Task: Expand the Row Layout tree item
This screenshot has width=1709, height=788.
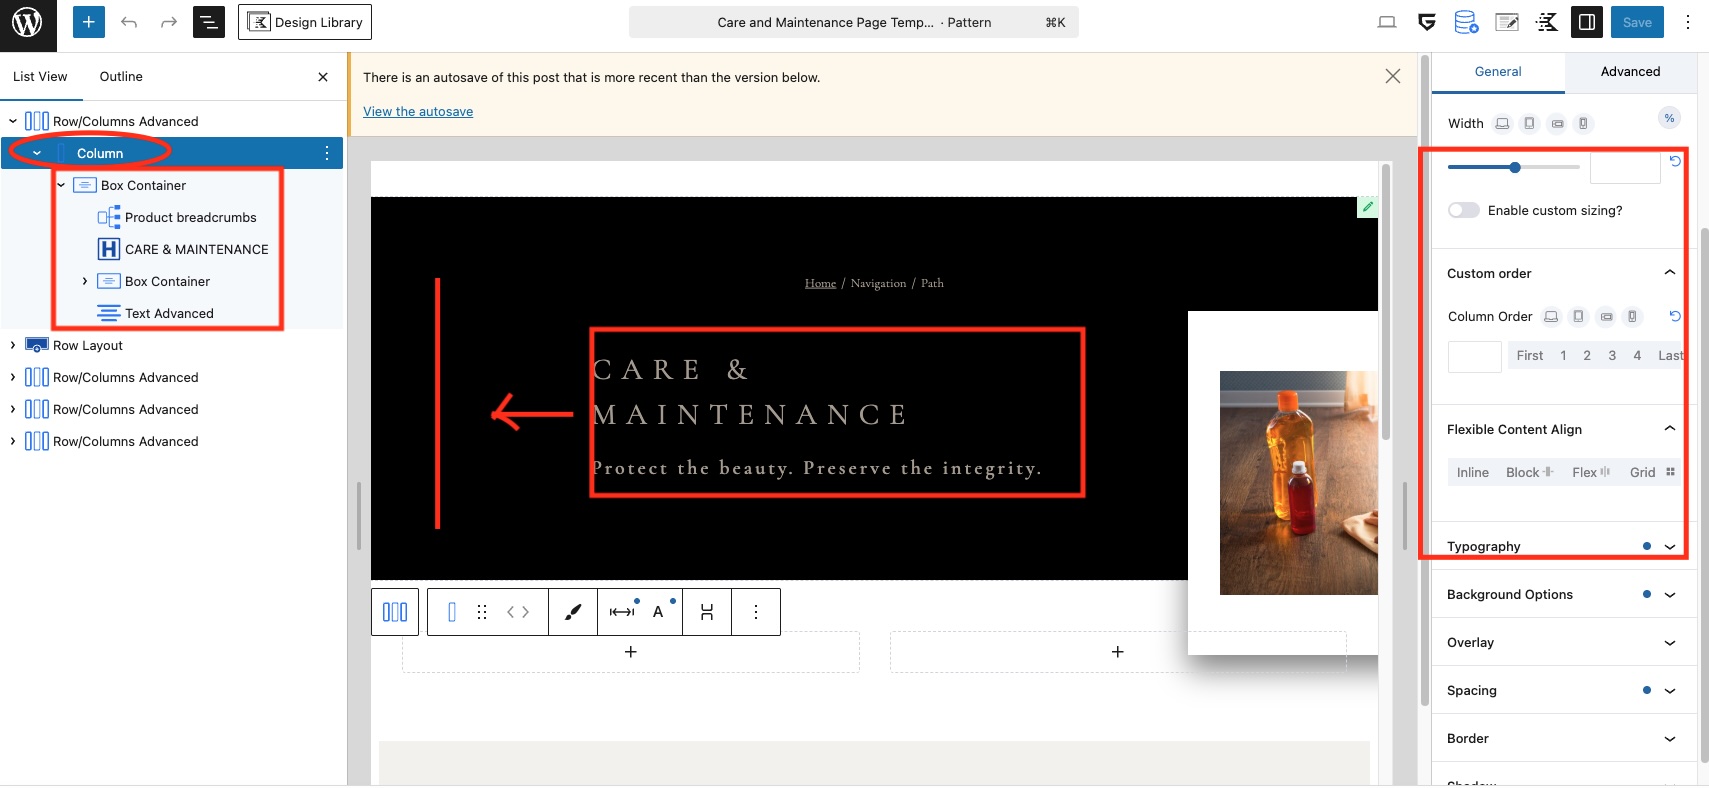Action: [12, 345]
